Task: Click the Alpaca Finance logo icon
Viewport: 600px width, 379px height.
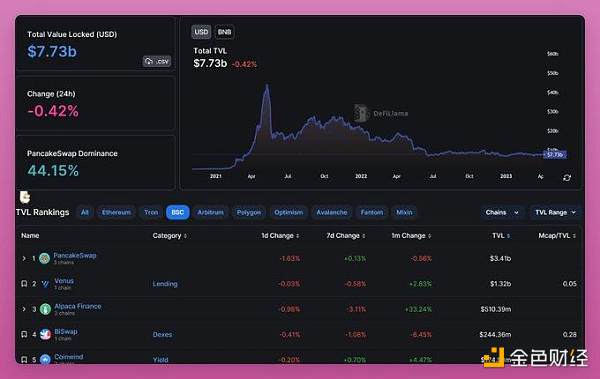Action: 46,309
